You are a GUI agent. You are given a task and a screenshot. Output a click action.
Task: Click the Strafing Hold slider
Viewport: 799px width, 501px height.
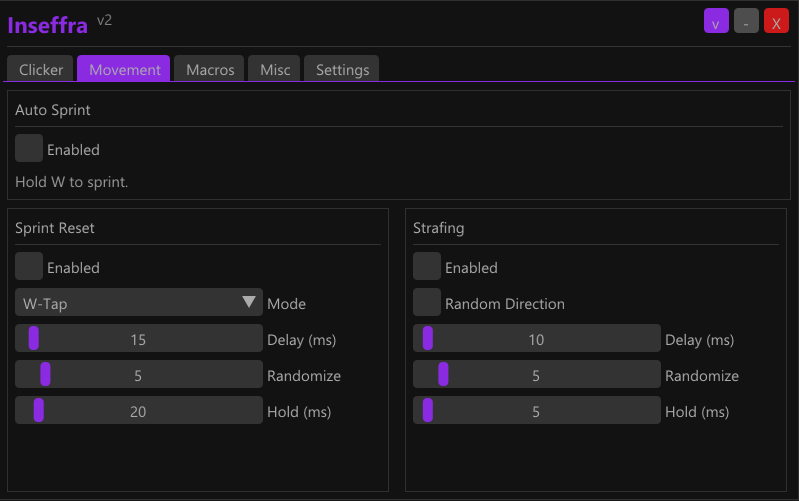pos(536,410)
